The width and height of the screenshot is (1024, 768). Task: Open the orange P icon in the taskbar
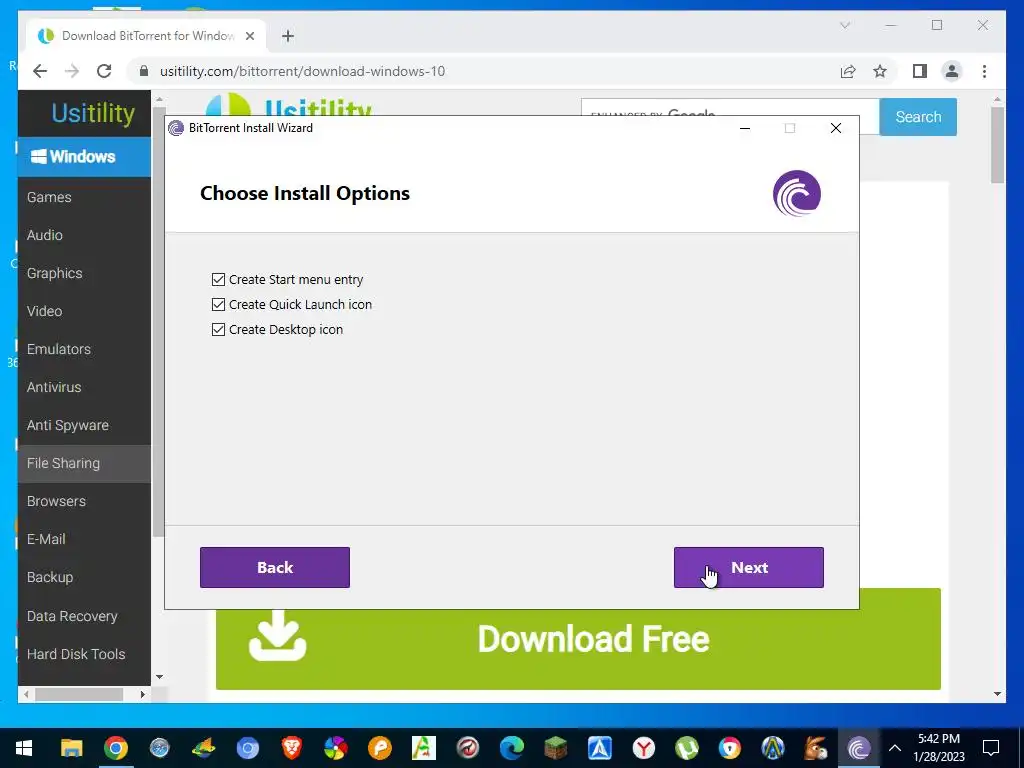coord(379,748)
